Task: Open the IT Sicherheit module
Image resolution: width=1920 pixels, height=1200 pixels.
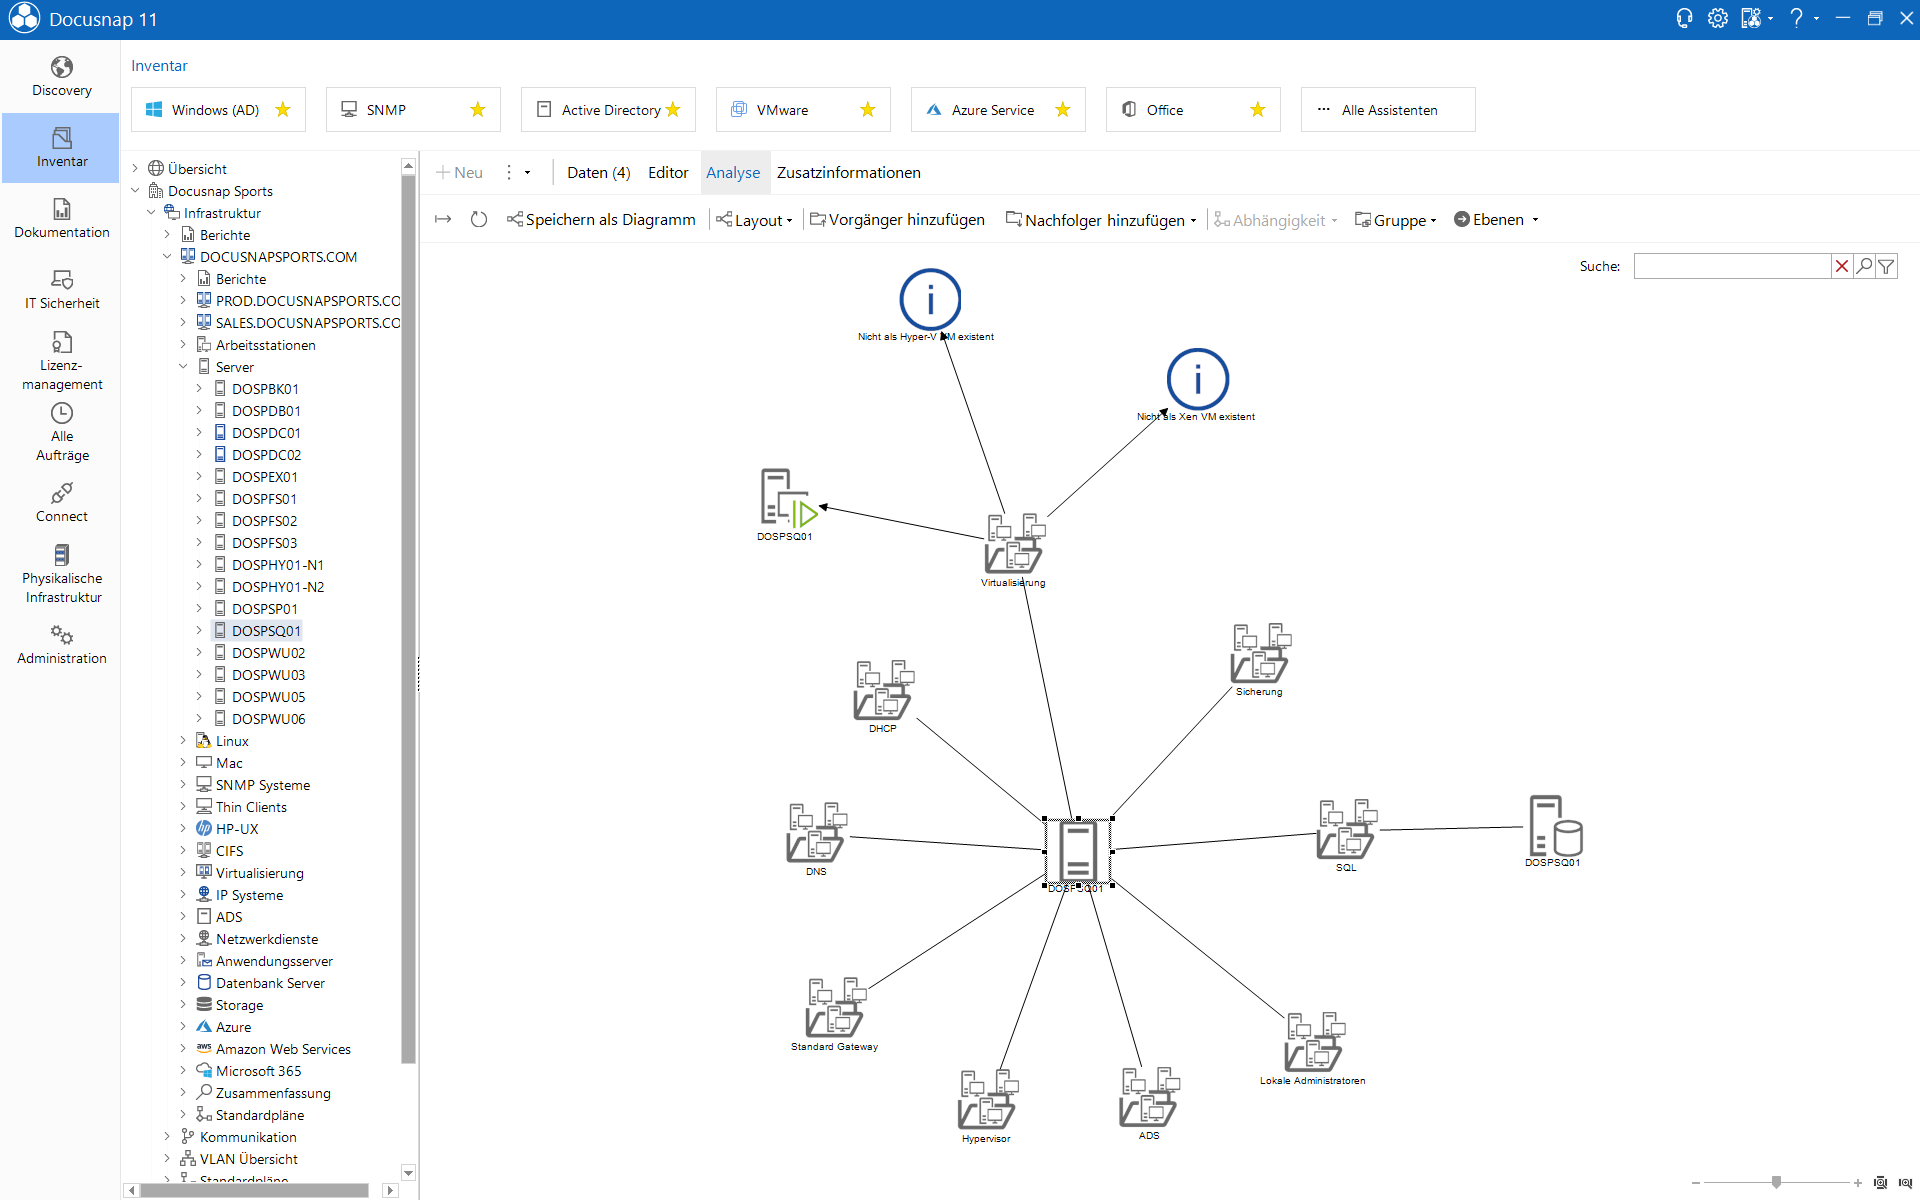Action: coord(61,290)
